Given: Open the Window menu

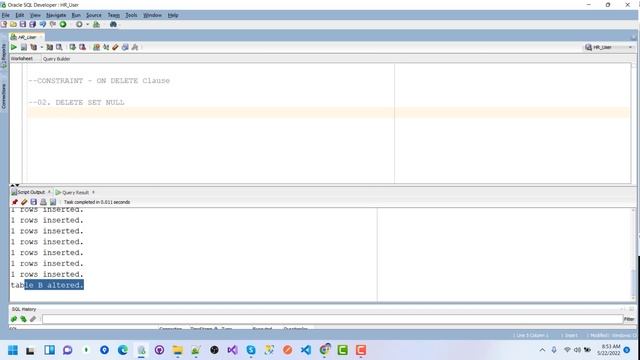Looking at the screenshot, I should coord(152,15).
